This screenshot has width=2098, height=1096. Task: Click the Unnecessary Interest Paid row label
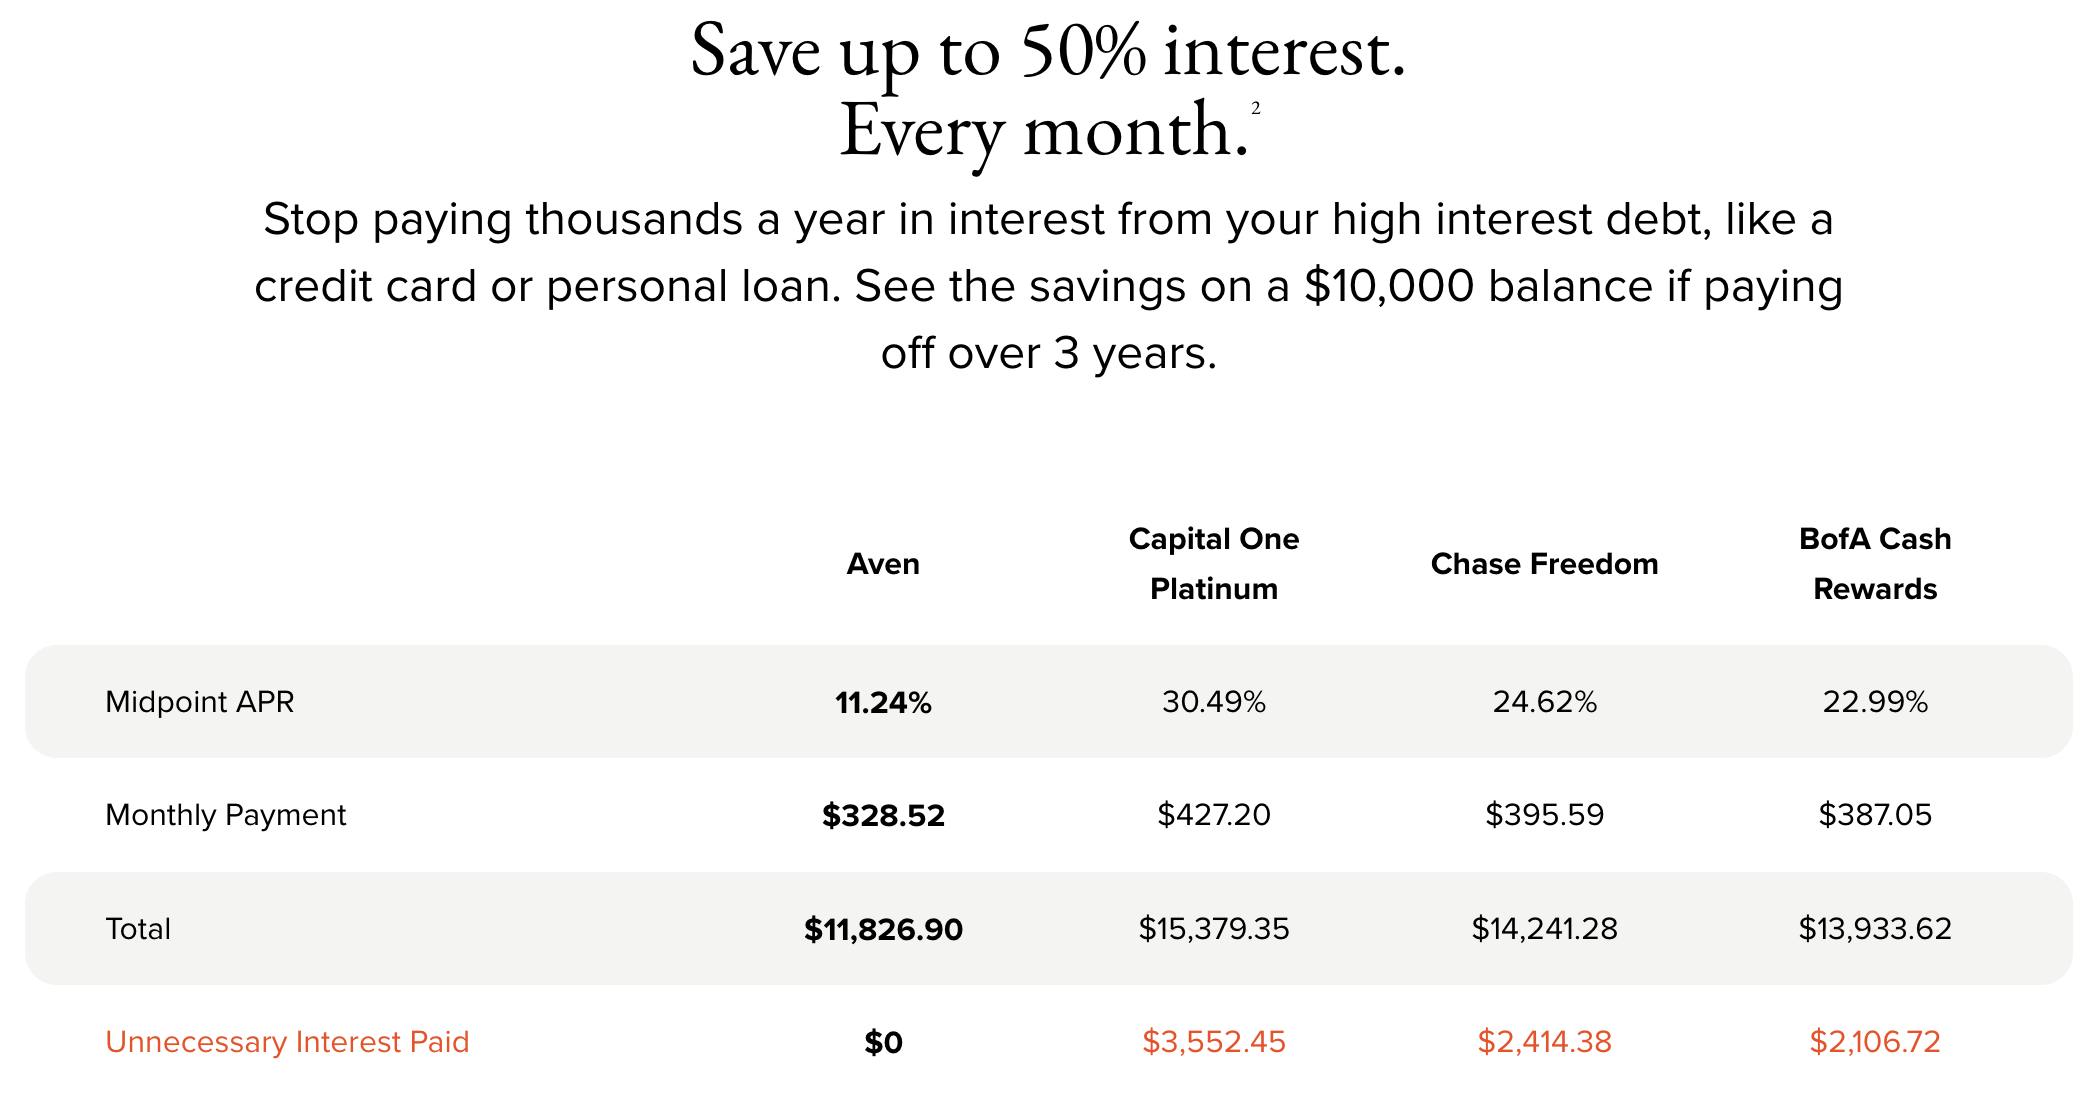287,1042
